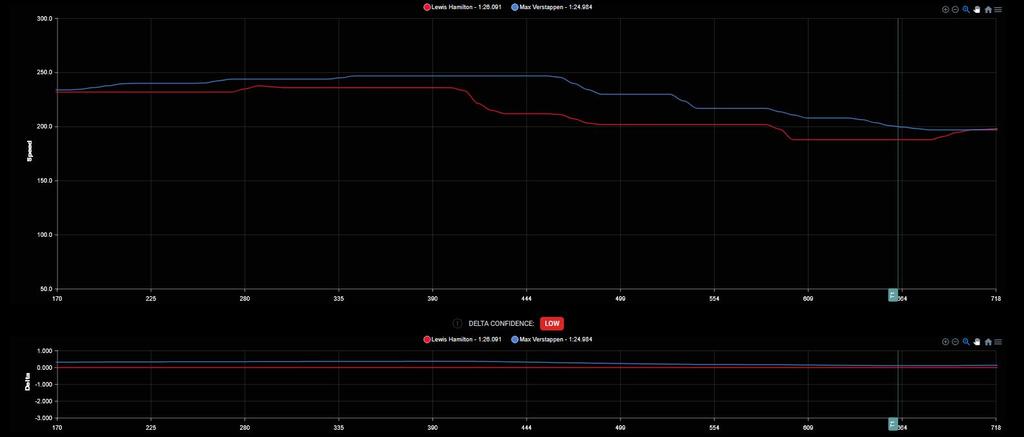The width and height of the screenshot is (1024, 437).
Task: Zoom in on the Speed chart
Action: [945, 10]
